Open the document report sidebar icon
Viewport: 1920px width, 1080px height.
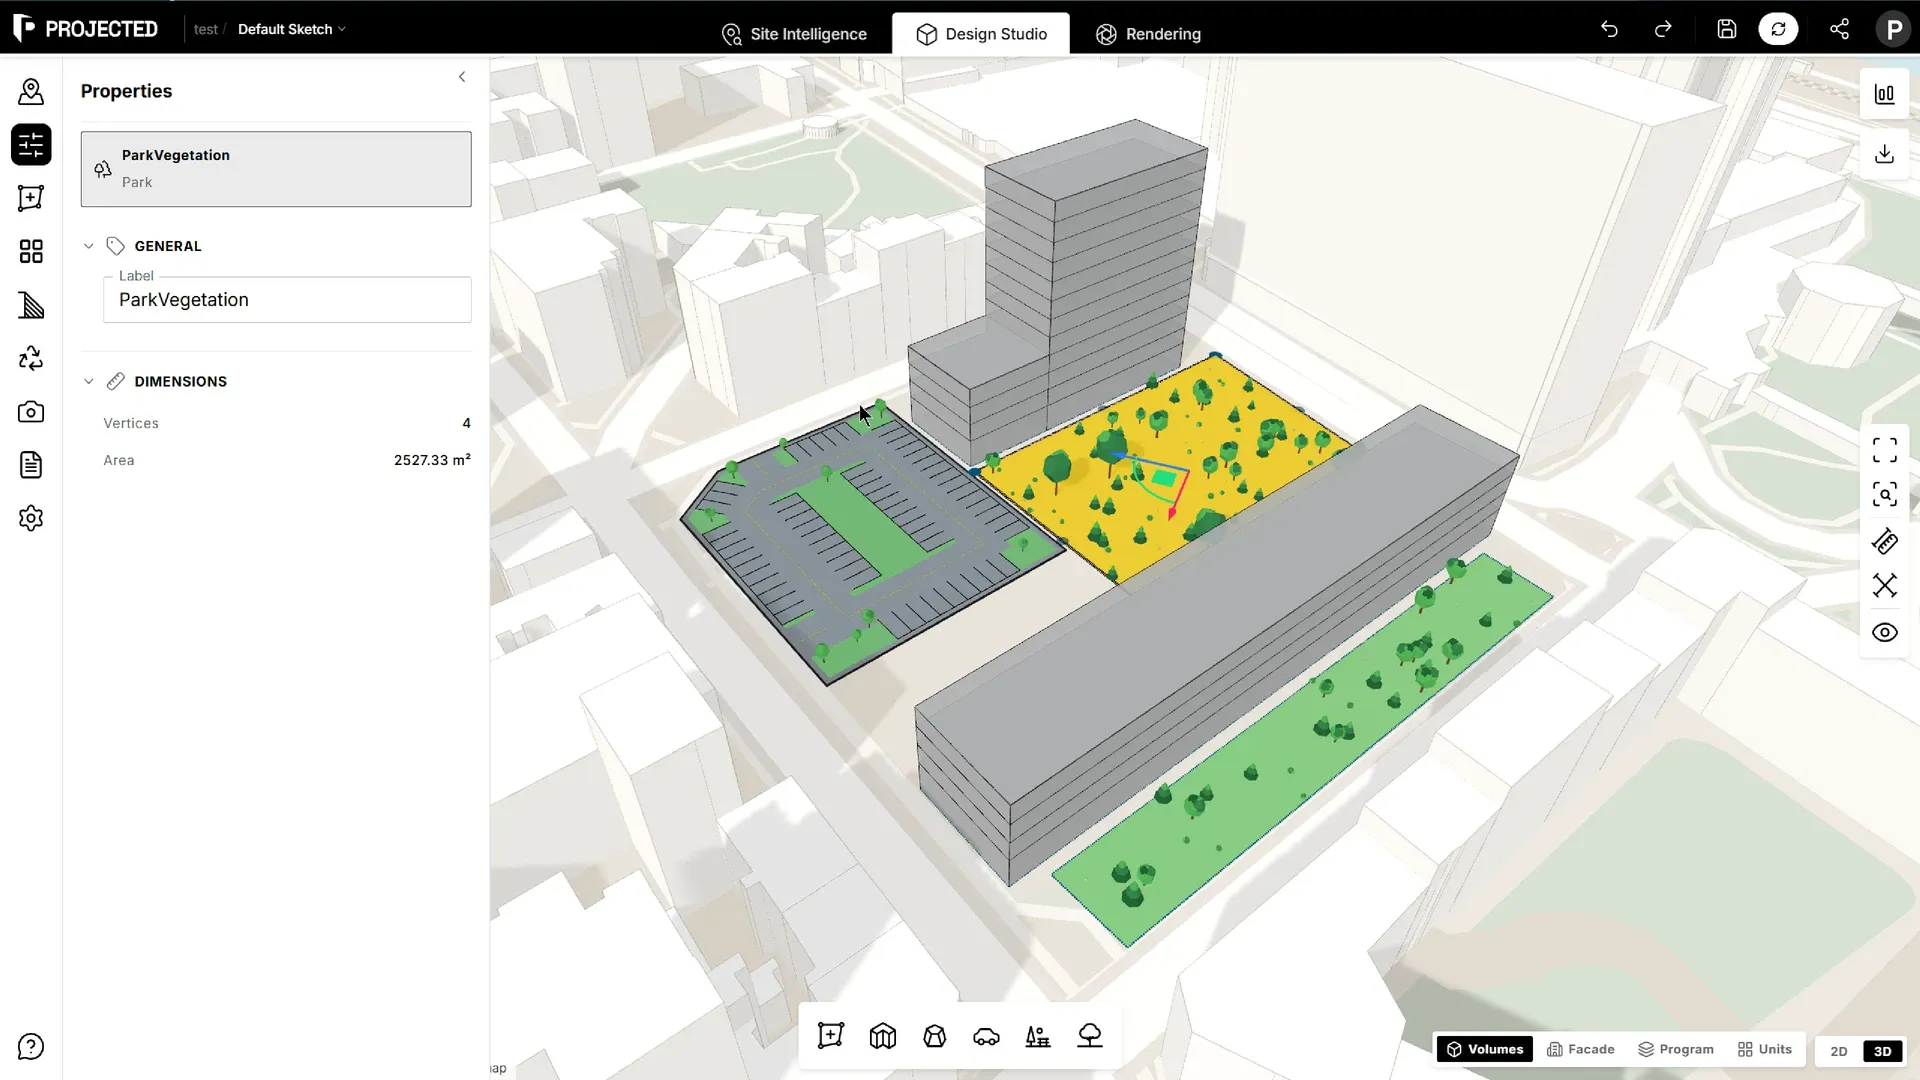click(31, 465)
